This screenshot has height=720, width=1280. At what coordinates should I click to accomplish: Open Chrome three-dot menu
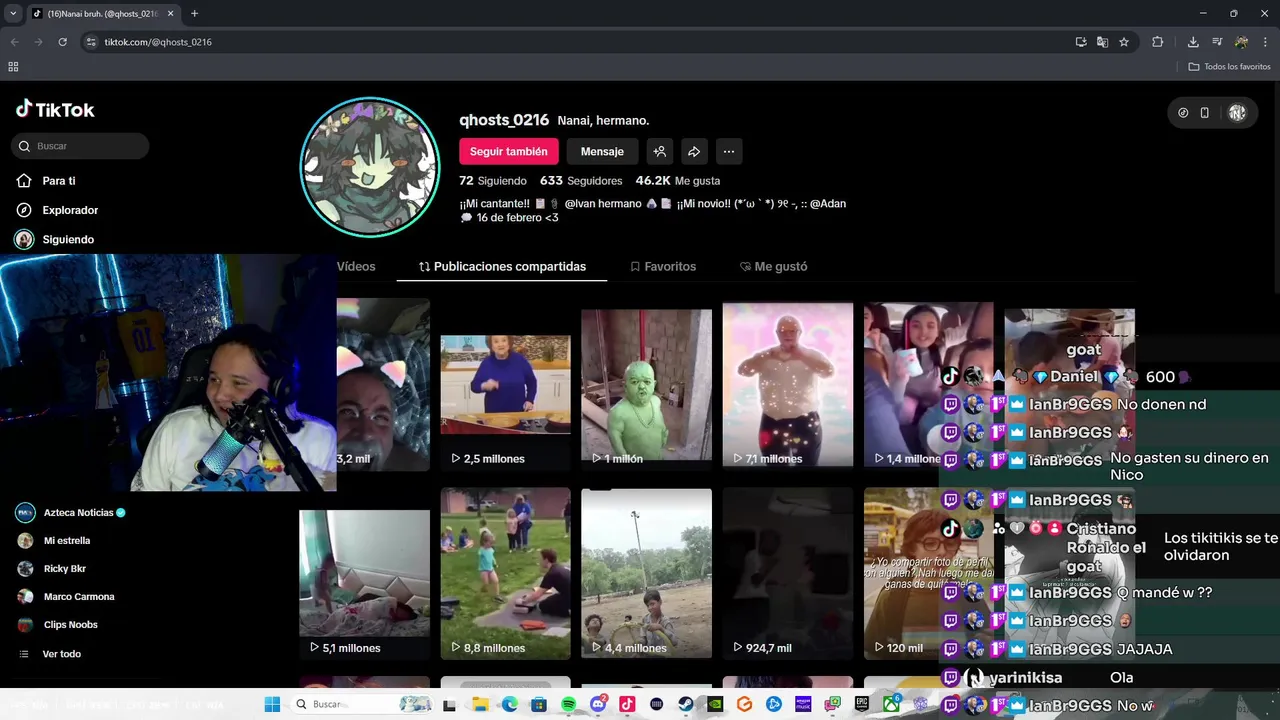[x=1265, y=42]
